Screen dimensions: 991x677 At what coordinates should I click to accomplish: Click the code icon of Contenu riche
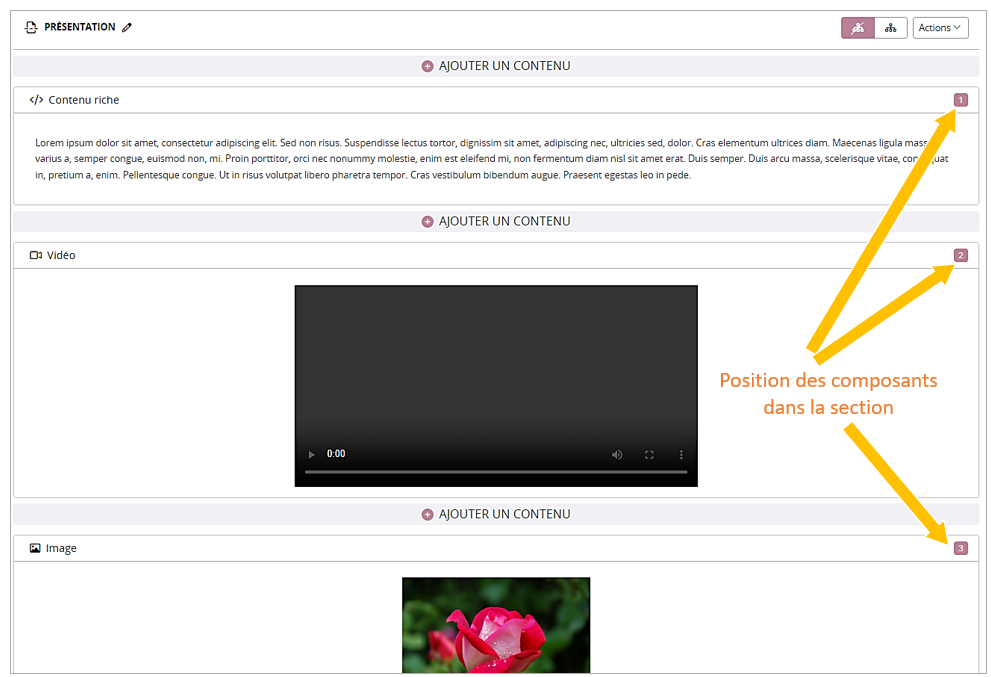pyautogui.click(x=36, y=100)
